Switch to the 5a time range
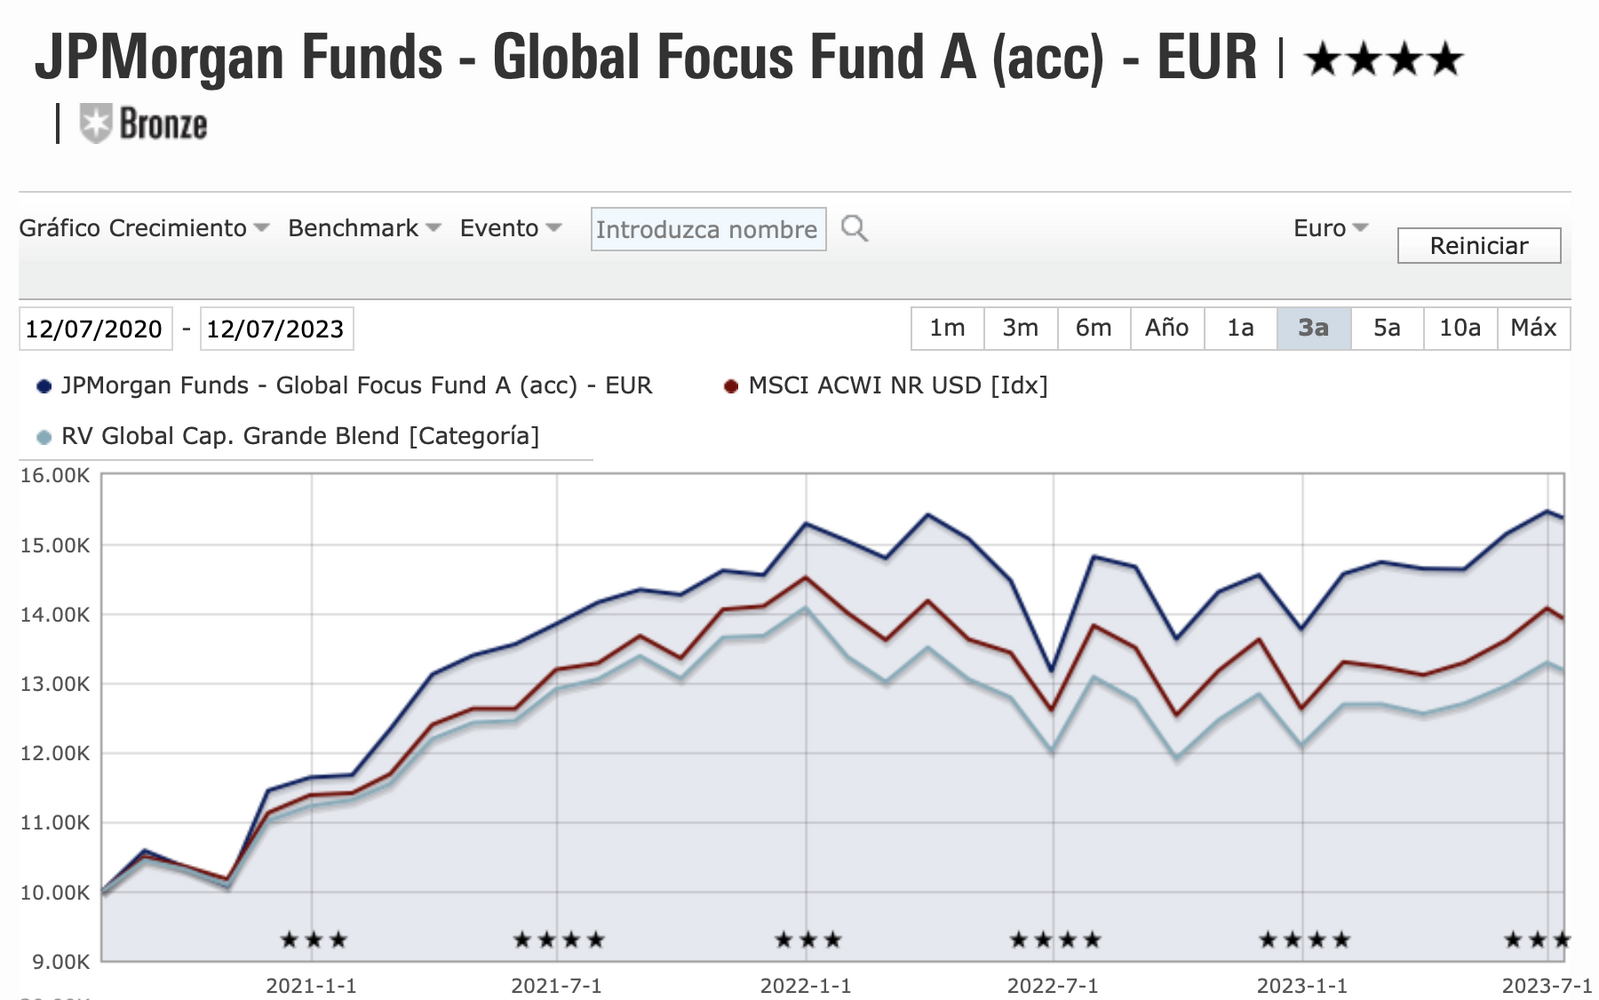The width and height of the screenshot is (1599, 1000). (1386, 328)
